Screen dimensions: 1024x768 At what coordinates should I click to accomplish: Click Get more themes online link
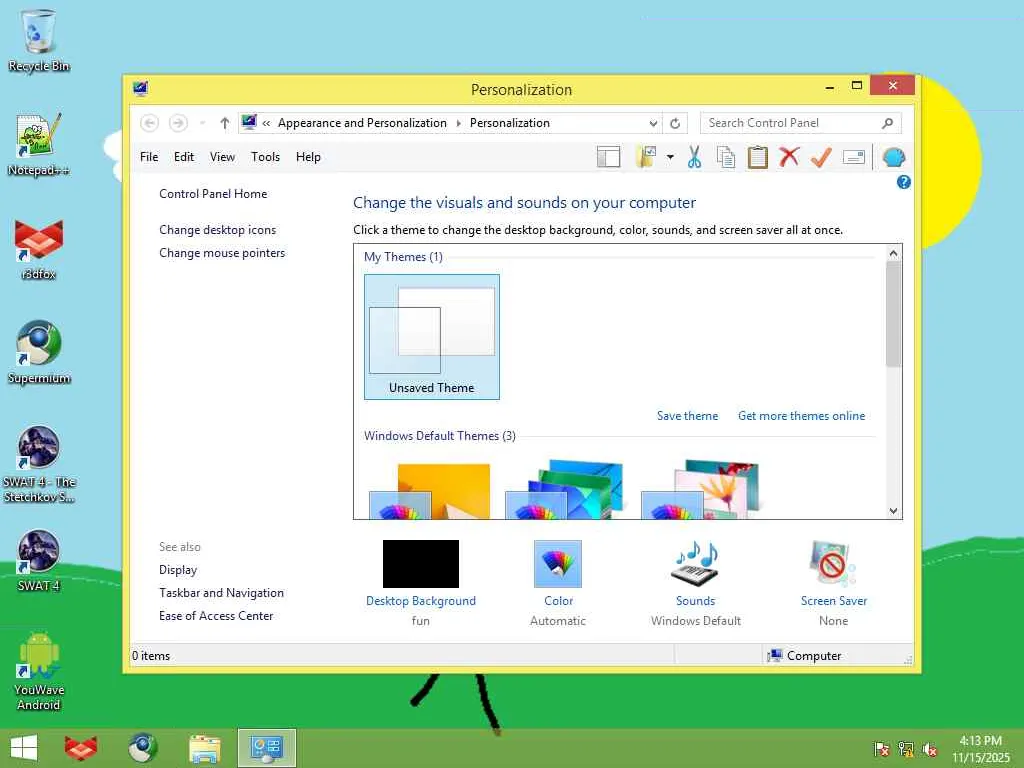[801, 416]
